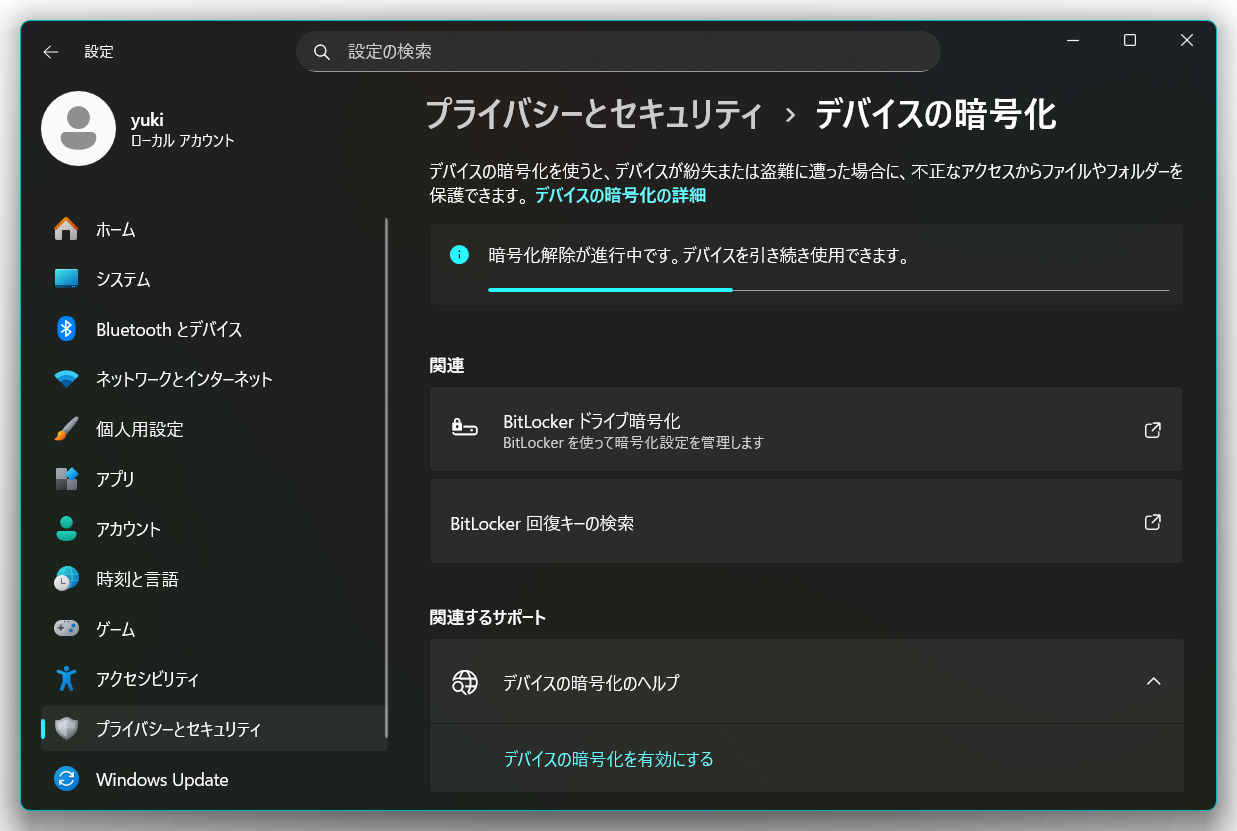Click the 設定の検索 search field
Screen dimensions: 1237x831
click(618, 52)
